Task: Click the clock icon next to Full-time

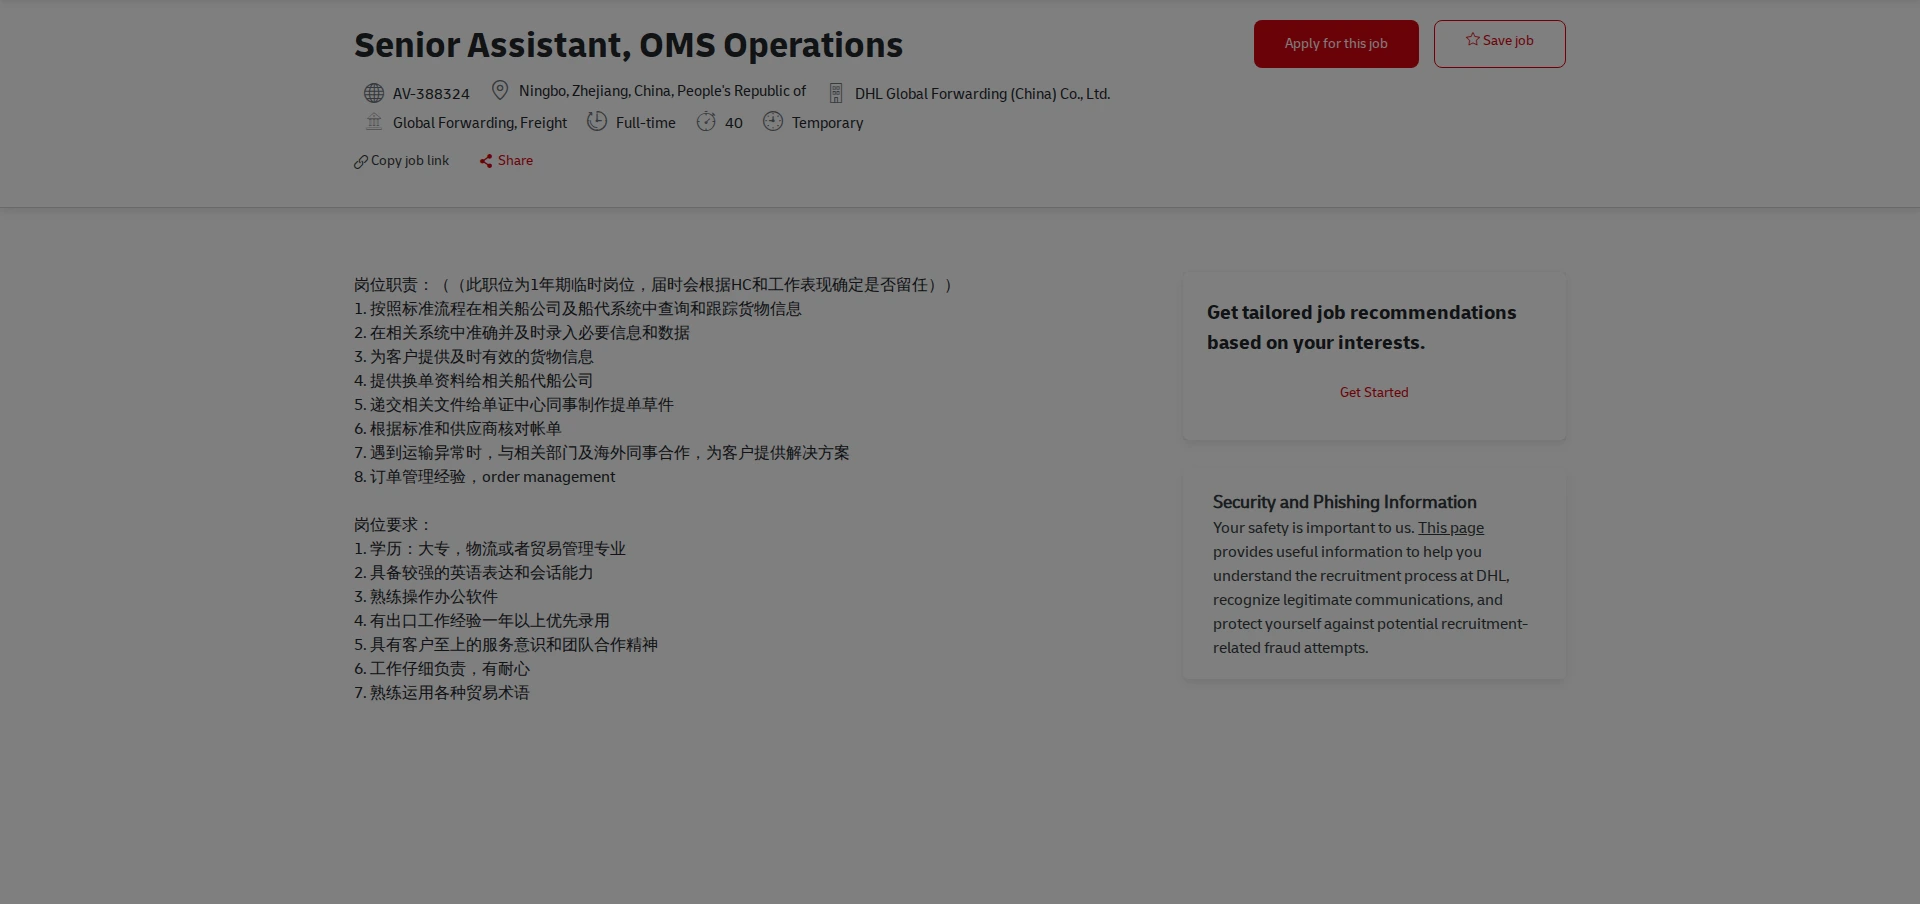Action: [597, 121]
